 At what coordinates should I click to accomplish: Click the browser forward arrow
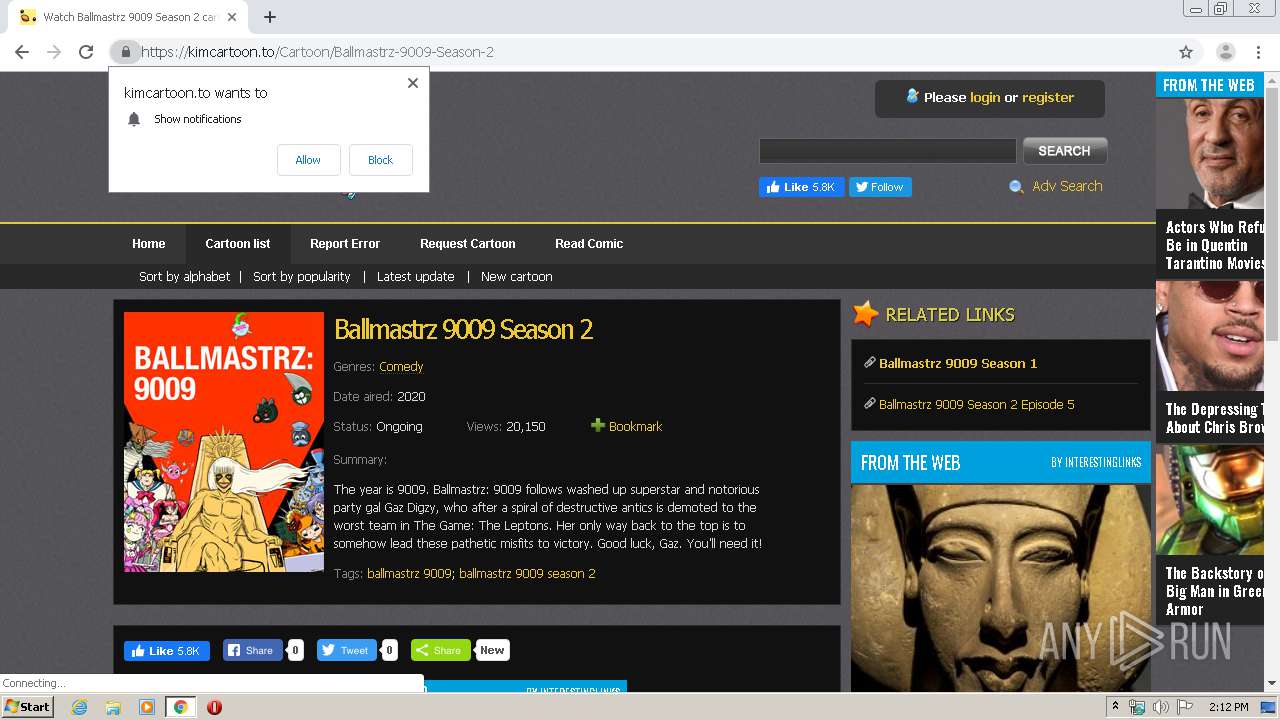pyautogui.click(x=54, y=52)
